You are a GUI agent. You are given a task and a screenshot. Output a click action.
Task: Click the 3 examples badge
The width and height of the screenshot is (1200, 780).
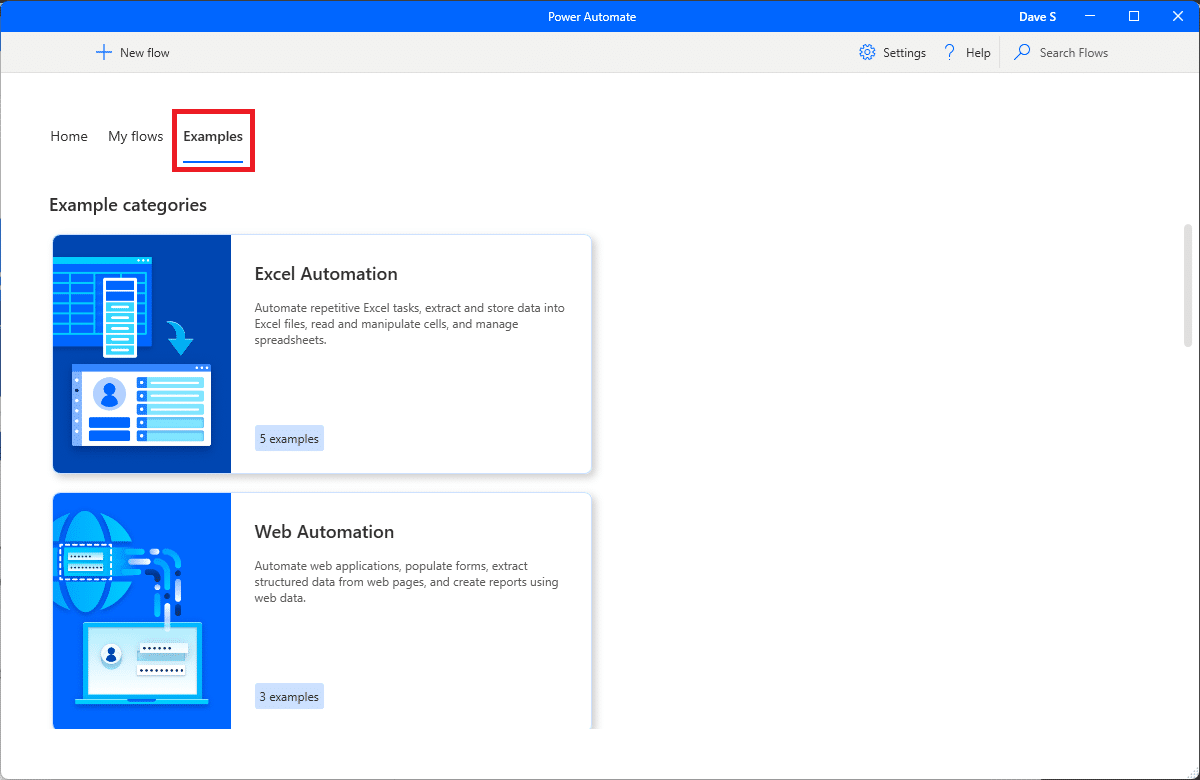289,696
